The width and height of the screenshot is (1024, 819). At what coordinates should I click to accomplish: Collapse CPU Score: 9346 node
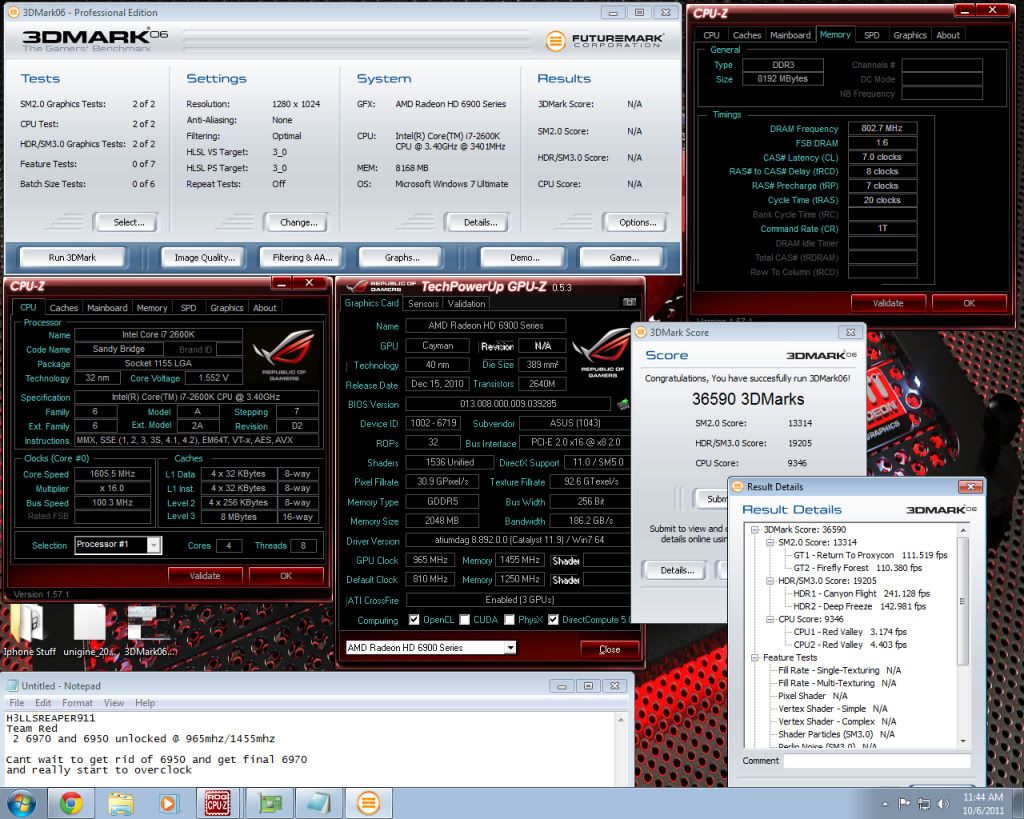pyautogui.click(x=770, y=619)
